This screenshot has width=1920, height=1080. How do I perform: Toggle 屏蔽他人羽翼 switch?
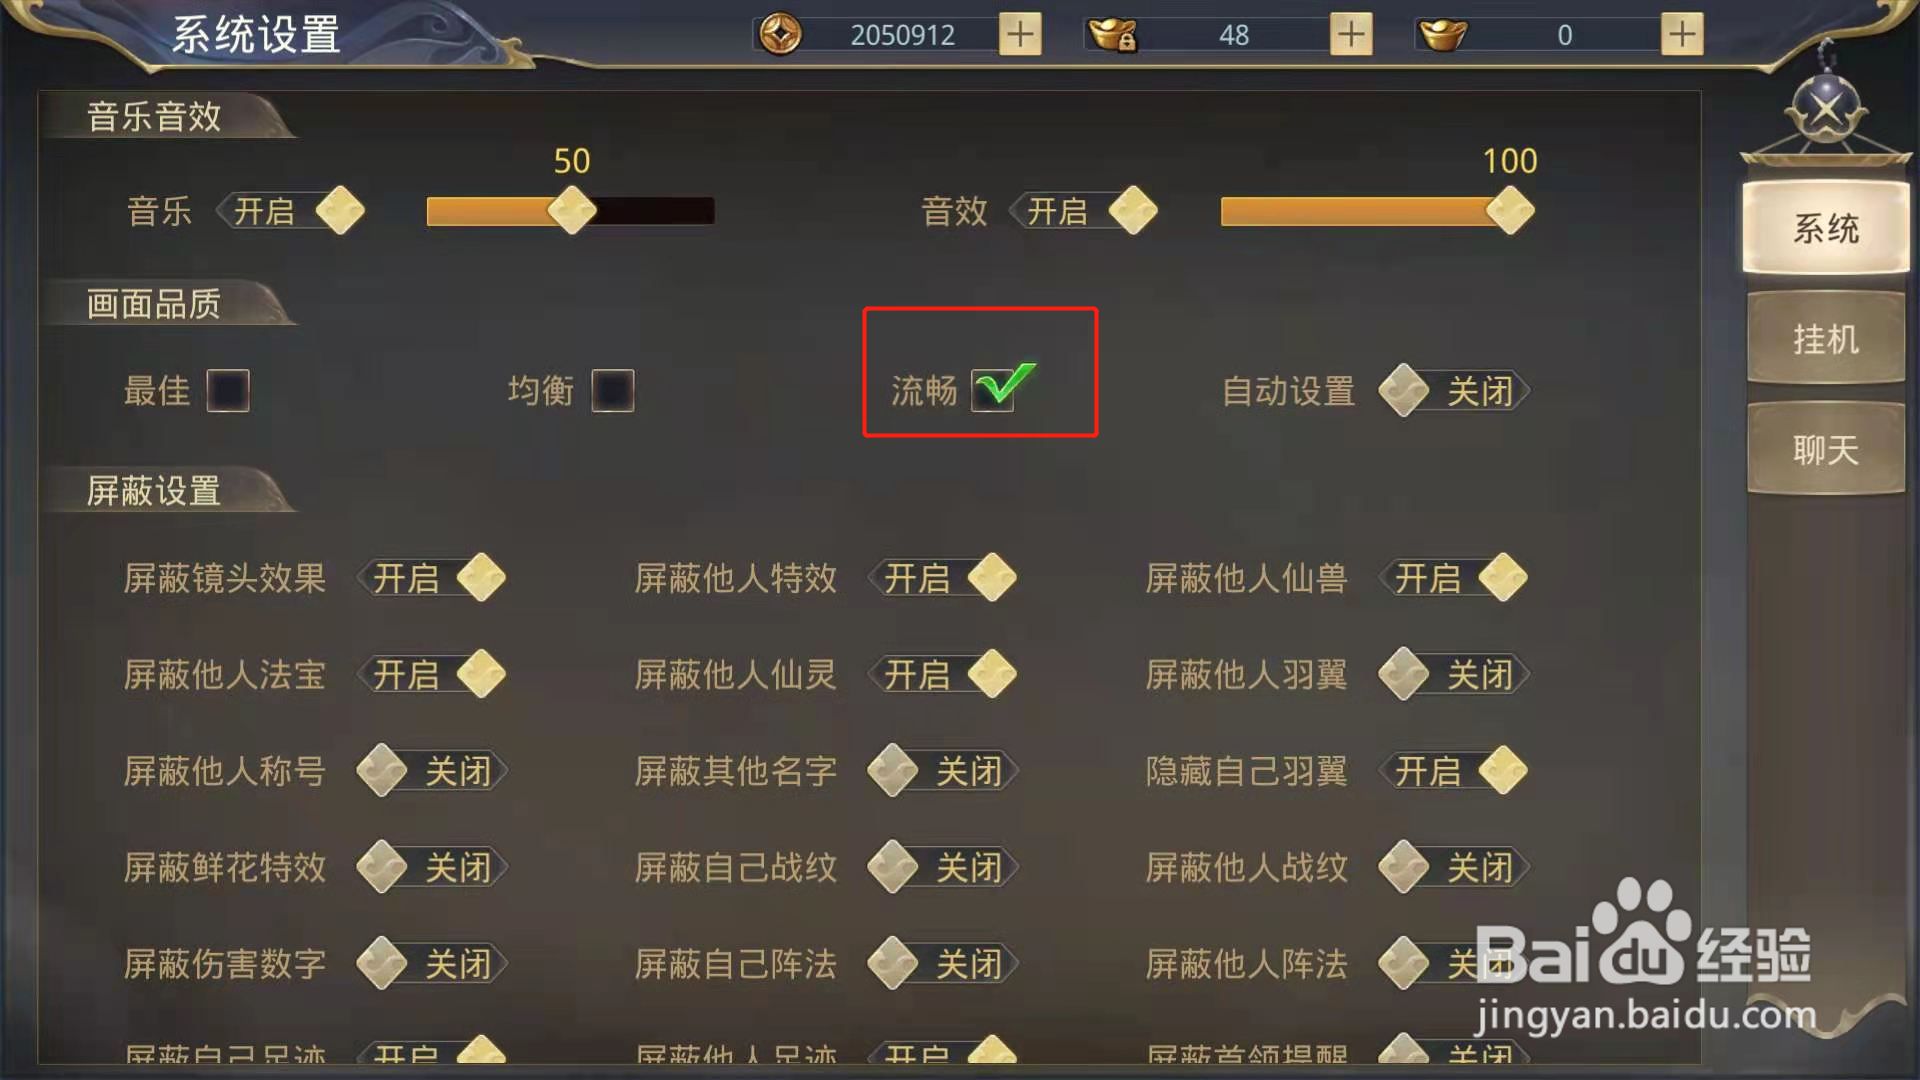point(1454,674)
